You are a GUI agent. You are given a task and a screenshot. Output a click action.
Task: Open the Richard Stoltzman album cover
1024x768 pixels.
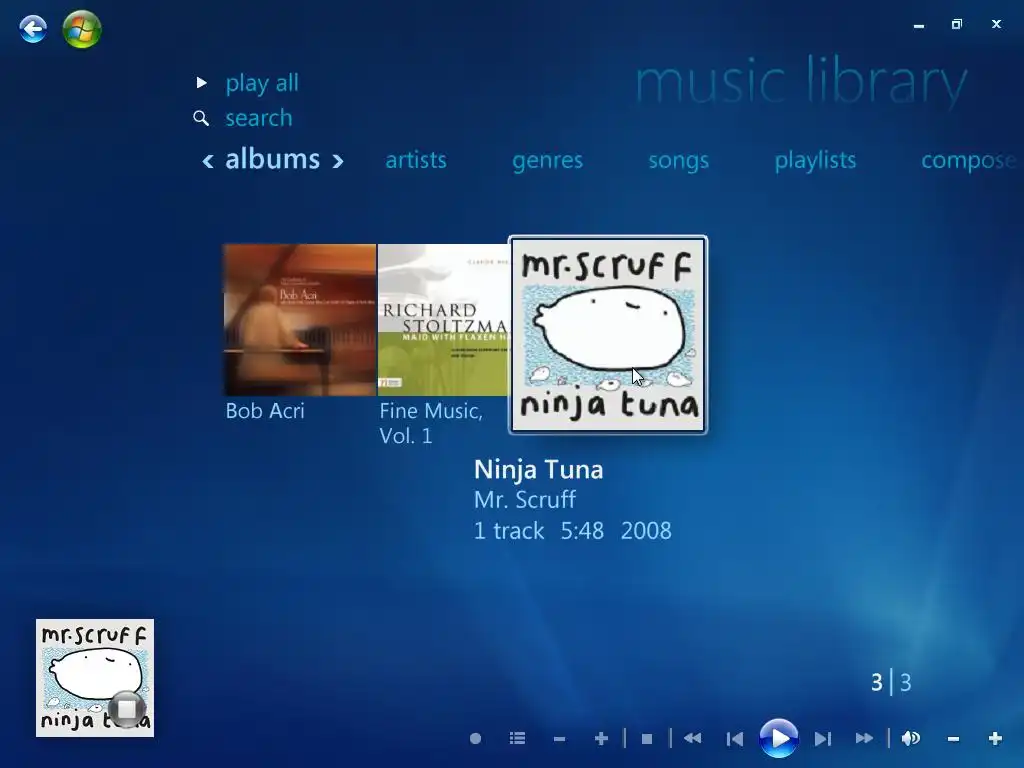(443, 319)
